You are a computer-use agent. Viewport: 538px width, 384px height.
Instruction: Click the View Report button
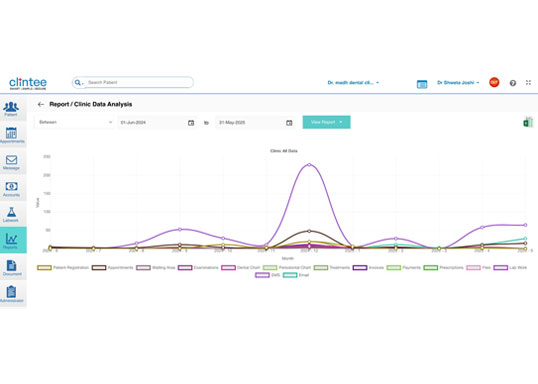326,122
